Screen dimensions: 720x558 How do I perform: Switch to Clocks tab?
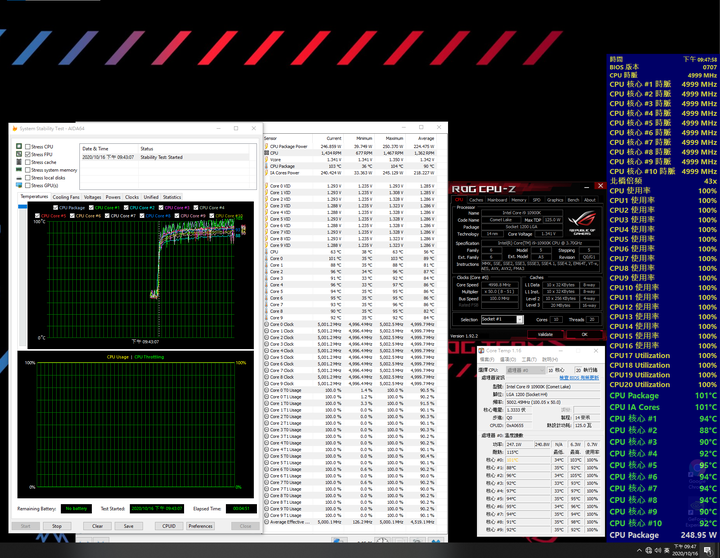click(x=132, y=197)
